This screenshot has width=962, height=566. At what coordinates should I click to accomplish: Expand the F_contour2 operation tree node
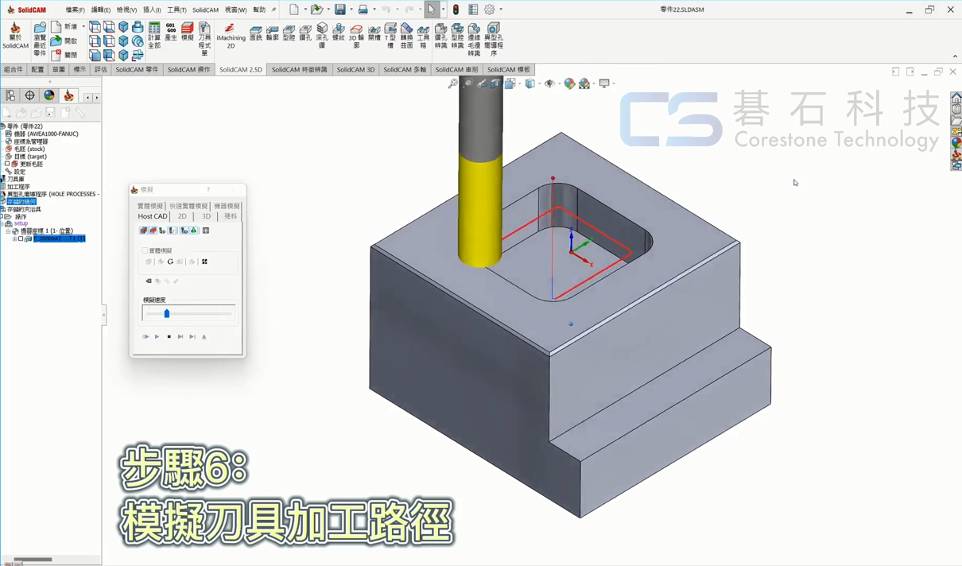click(14, 239)
